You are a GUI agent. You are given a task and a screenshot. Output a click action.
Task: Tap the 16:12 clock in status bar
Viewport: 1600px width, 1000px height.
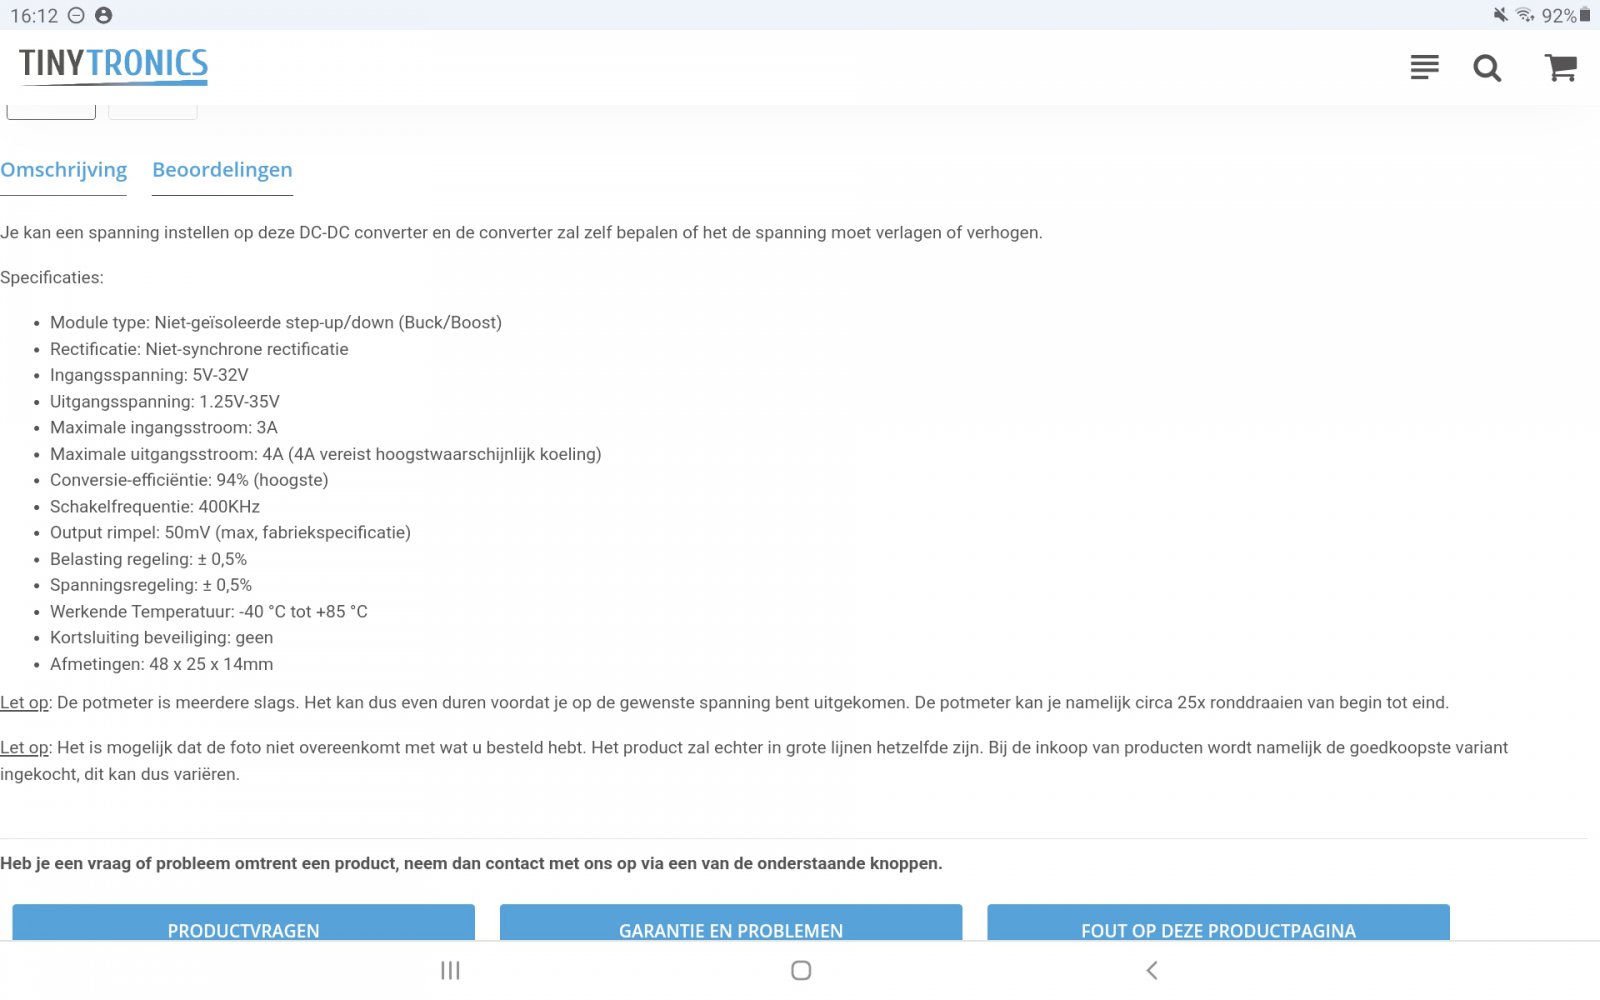click(34, 15)
